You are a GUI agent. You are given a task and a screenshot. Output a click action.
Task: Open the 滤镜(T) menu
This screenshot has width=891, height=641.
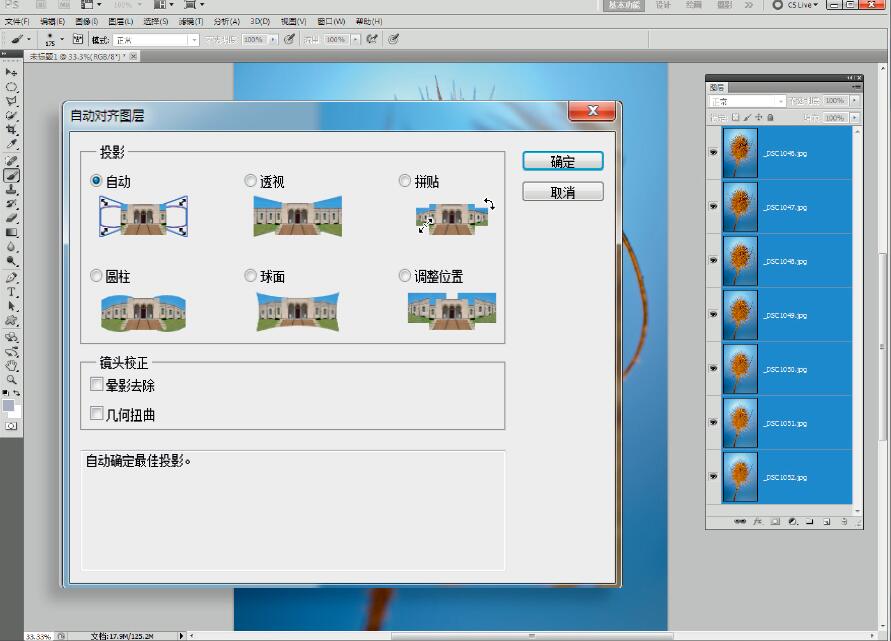coord(190,21)
